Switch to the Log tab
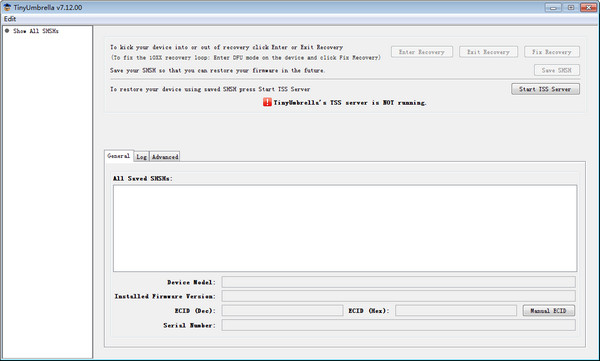 pos(142,157)
